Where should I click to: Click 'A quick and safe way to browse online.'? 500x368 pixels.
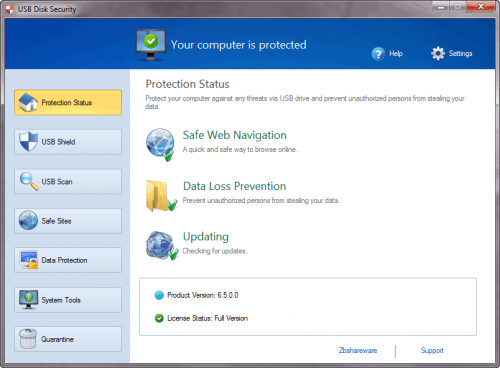(240, 149)
